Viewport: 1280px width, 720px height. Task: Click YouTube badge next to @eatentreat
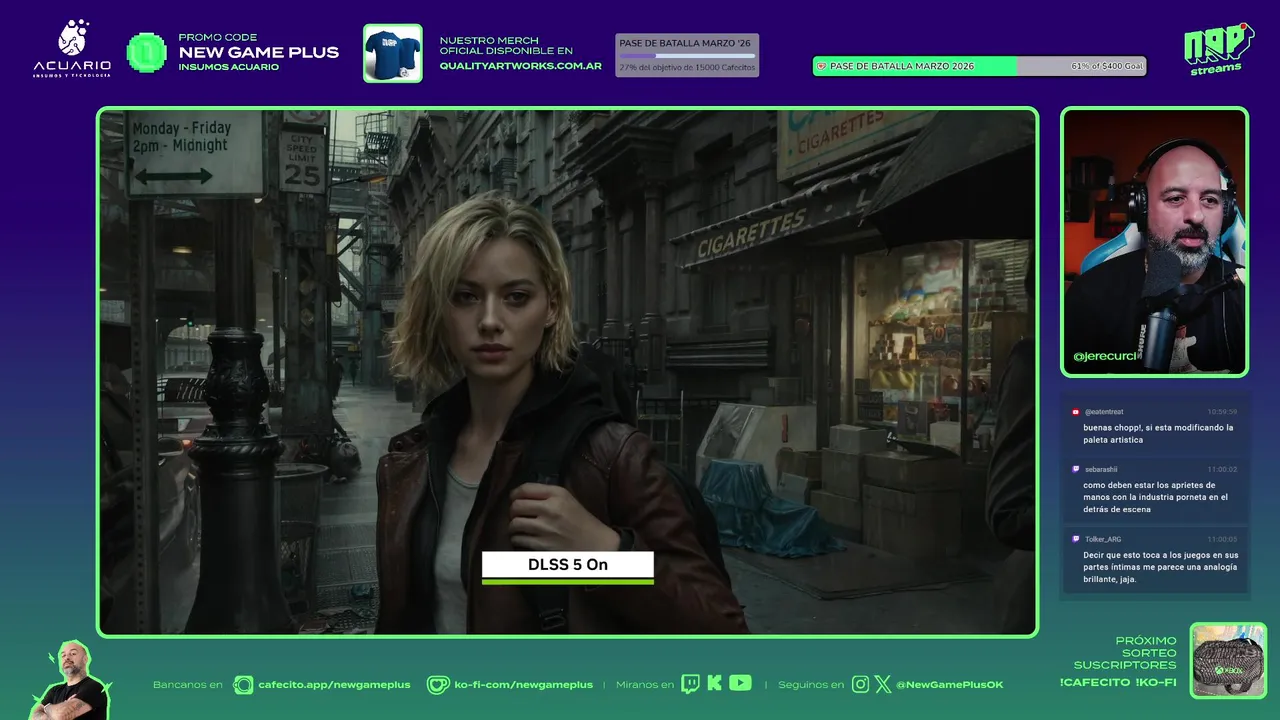tap(1076, 412)
